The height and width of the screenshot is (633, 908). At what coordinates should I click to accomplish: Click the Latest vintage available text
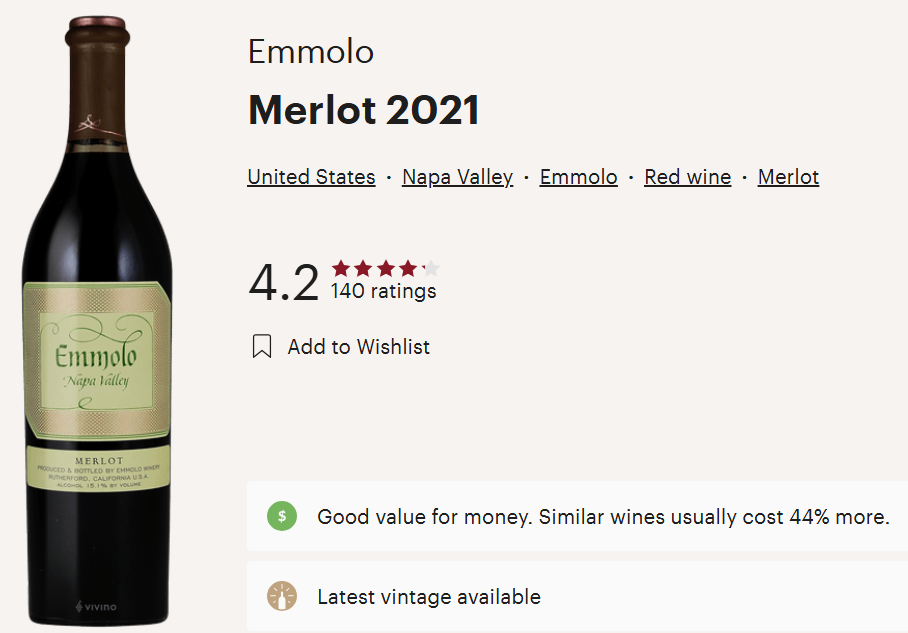(428, 597)
